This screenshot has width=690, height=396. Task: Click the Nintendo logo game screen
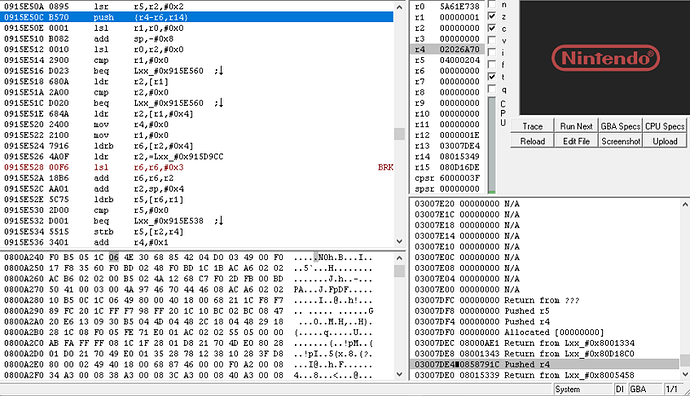click(x=605, y=58)
